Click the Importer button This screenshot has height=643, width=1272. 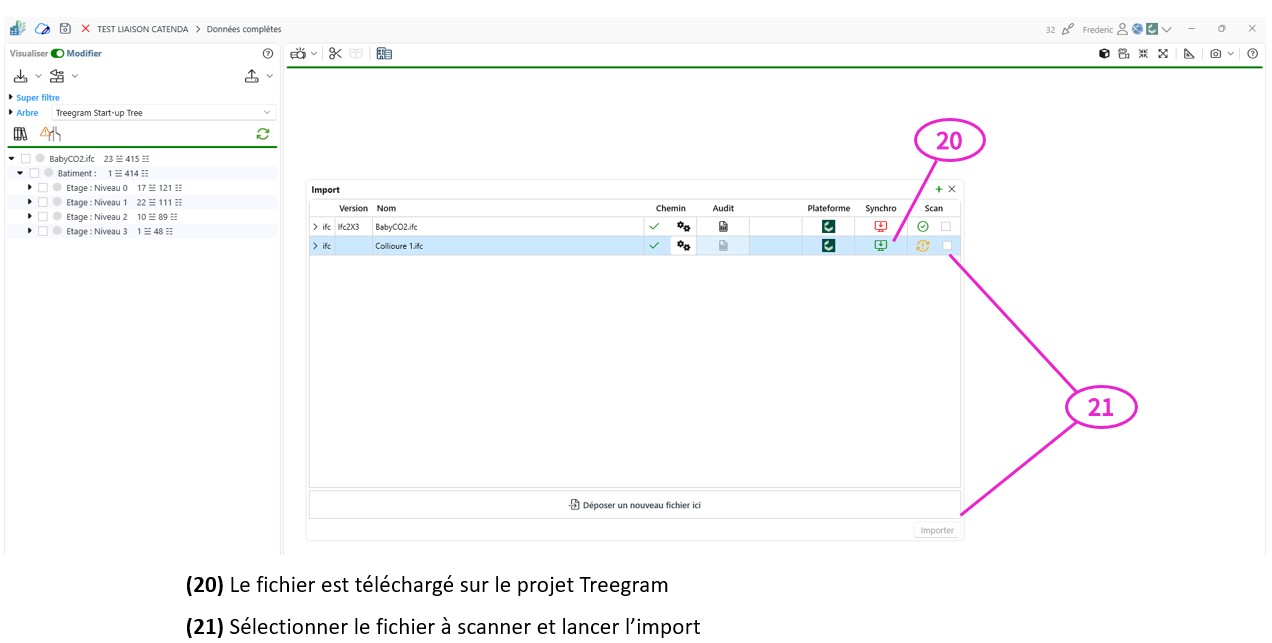pyautogui.click(x=937, y=531)
